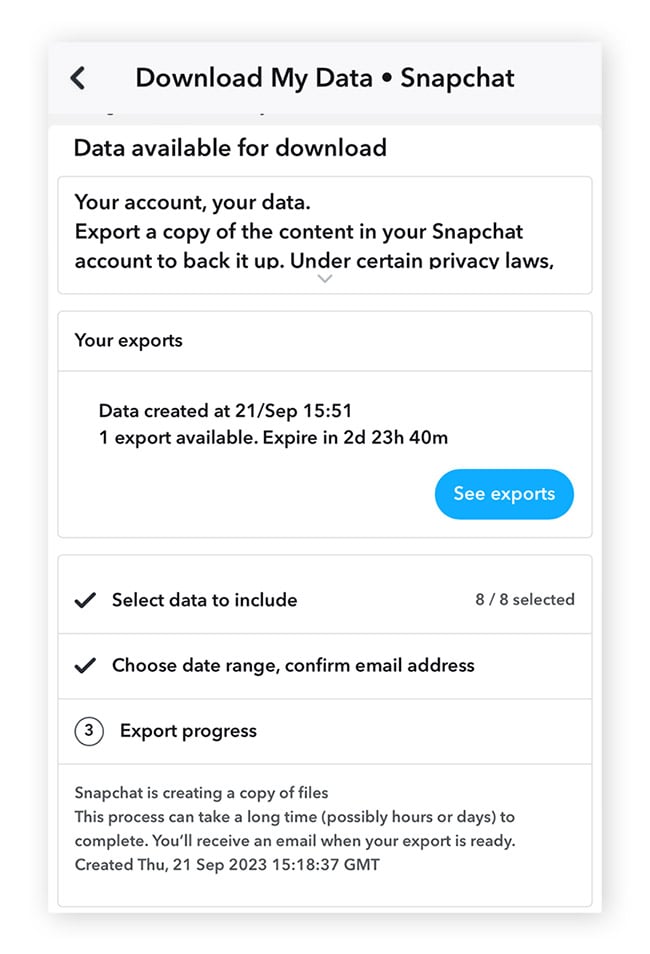Expand the privacy description with the chevron
The image size is (650, 954).
coord(325,279)
